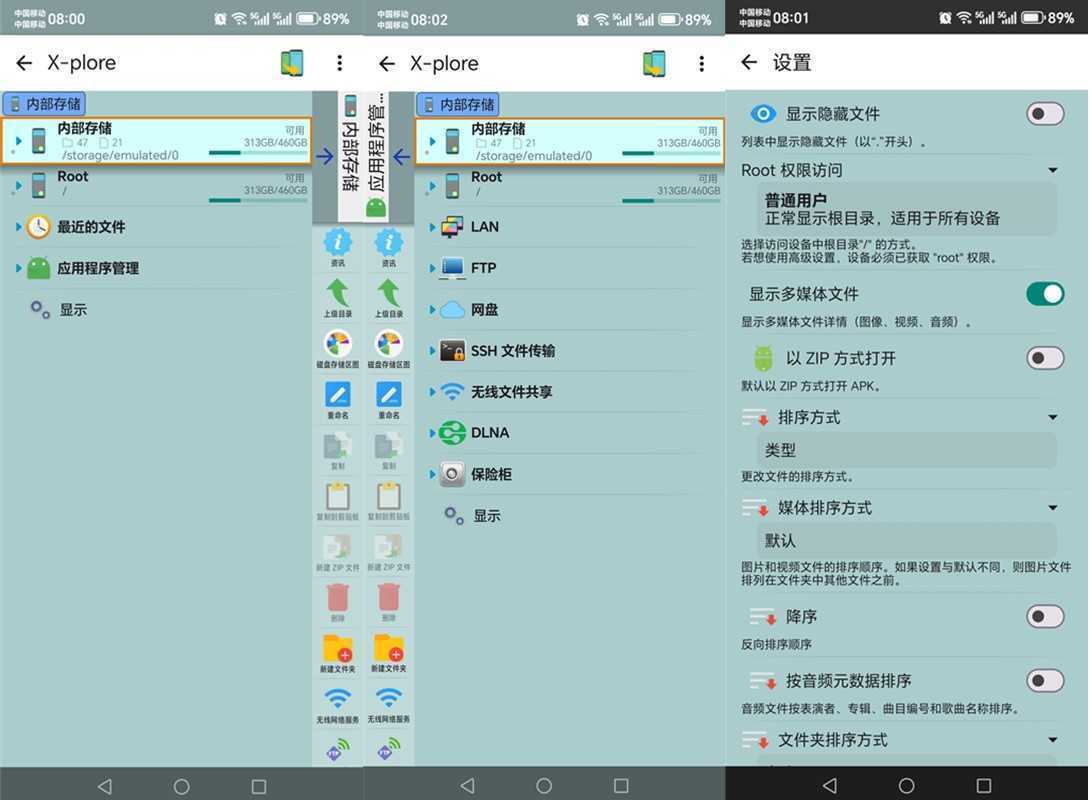This screenshot has width=1090, height=800.
Task: Turn off the 显示多媒体文件 switch
Action: click(x=1045, y=294)
